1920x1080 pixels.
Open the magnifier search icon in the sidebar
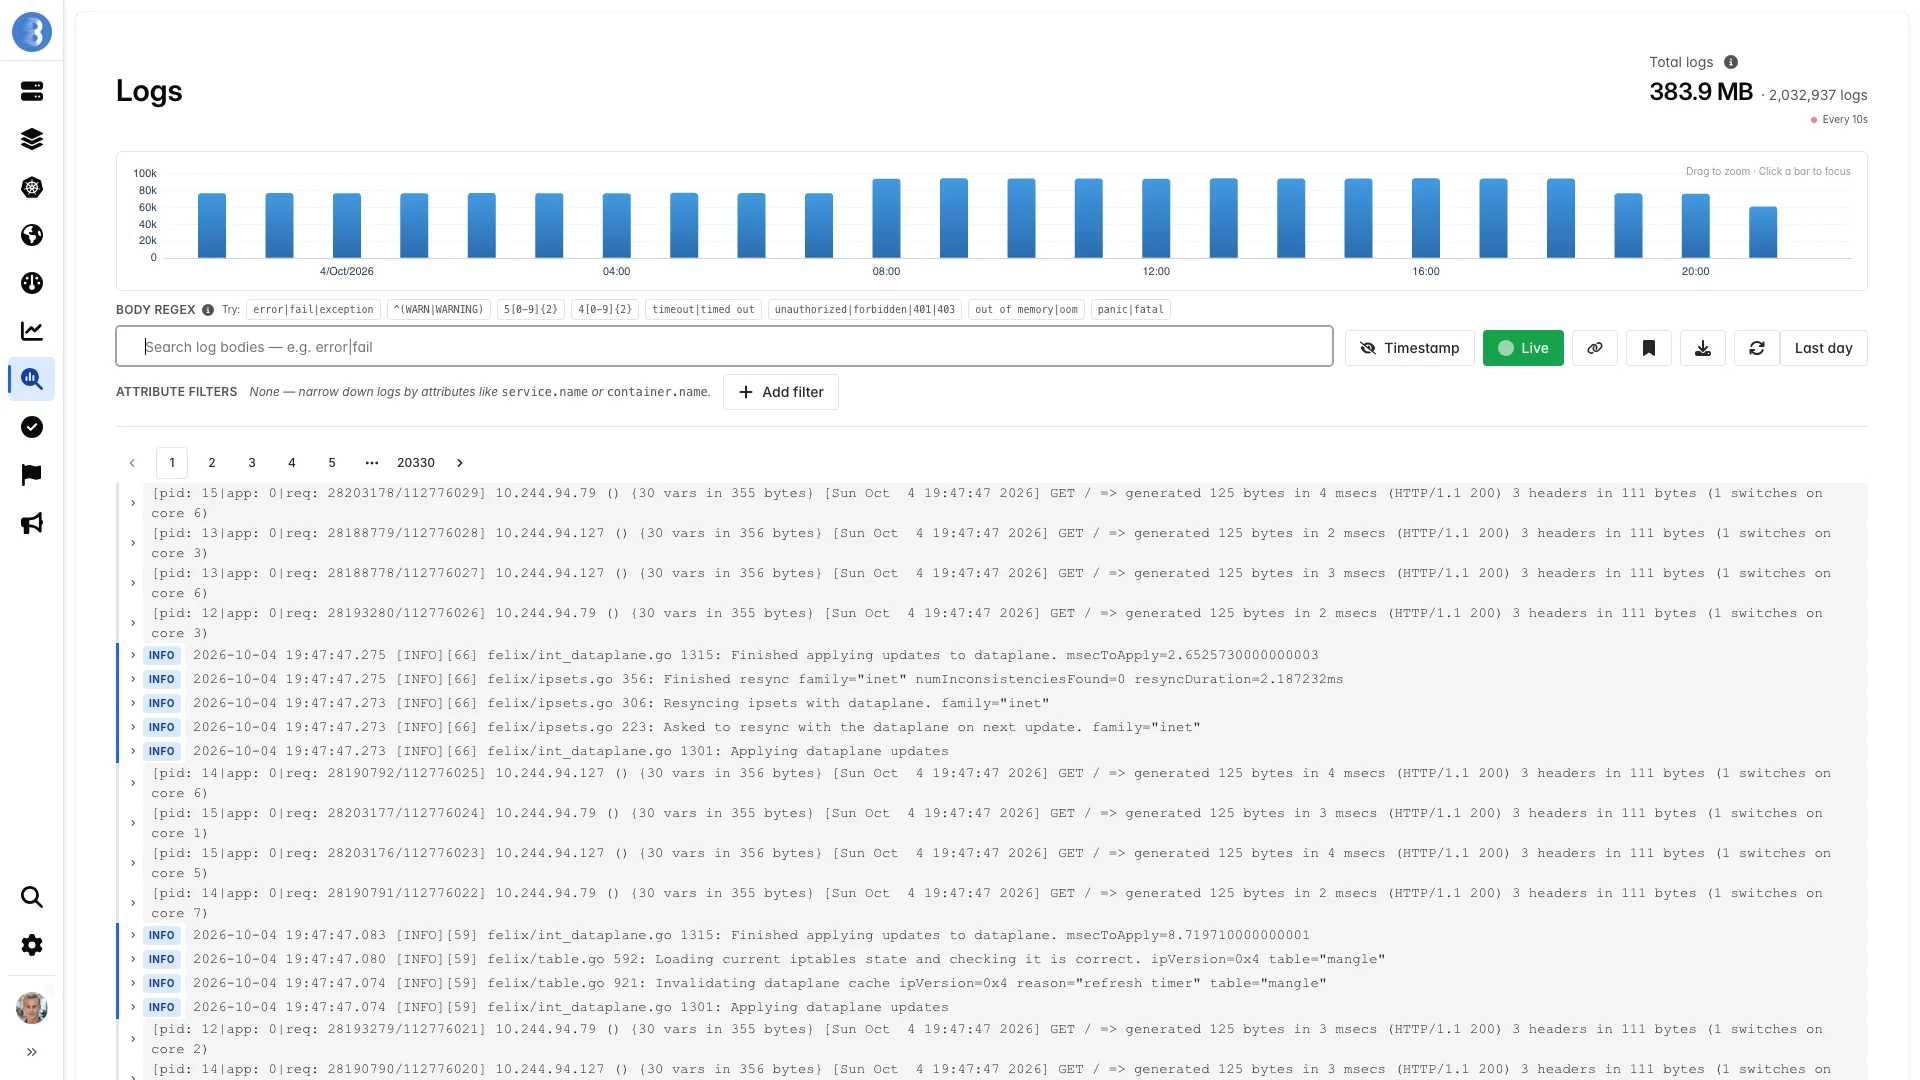[x=32, y=897]
